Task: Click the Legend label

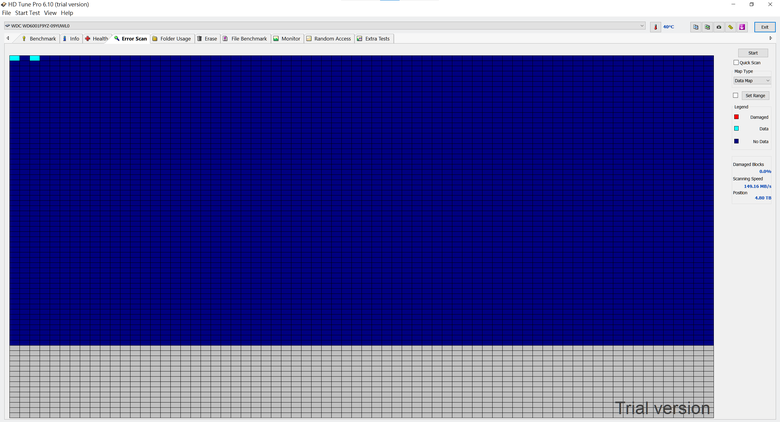Action: (741, 107)
